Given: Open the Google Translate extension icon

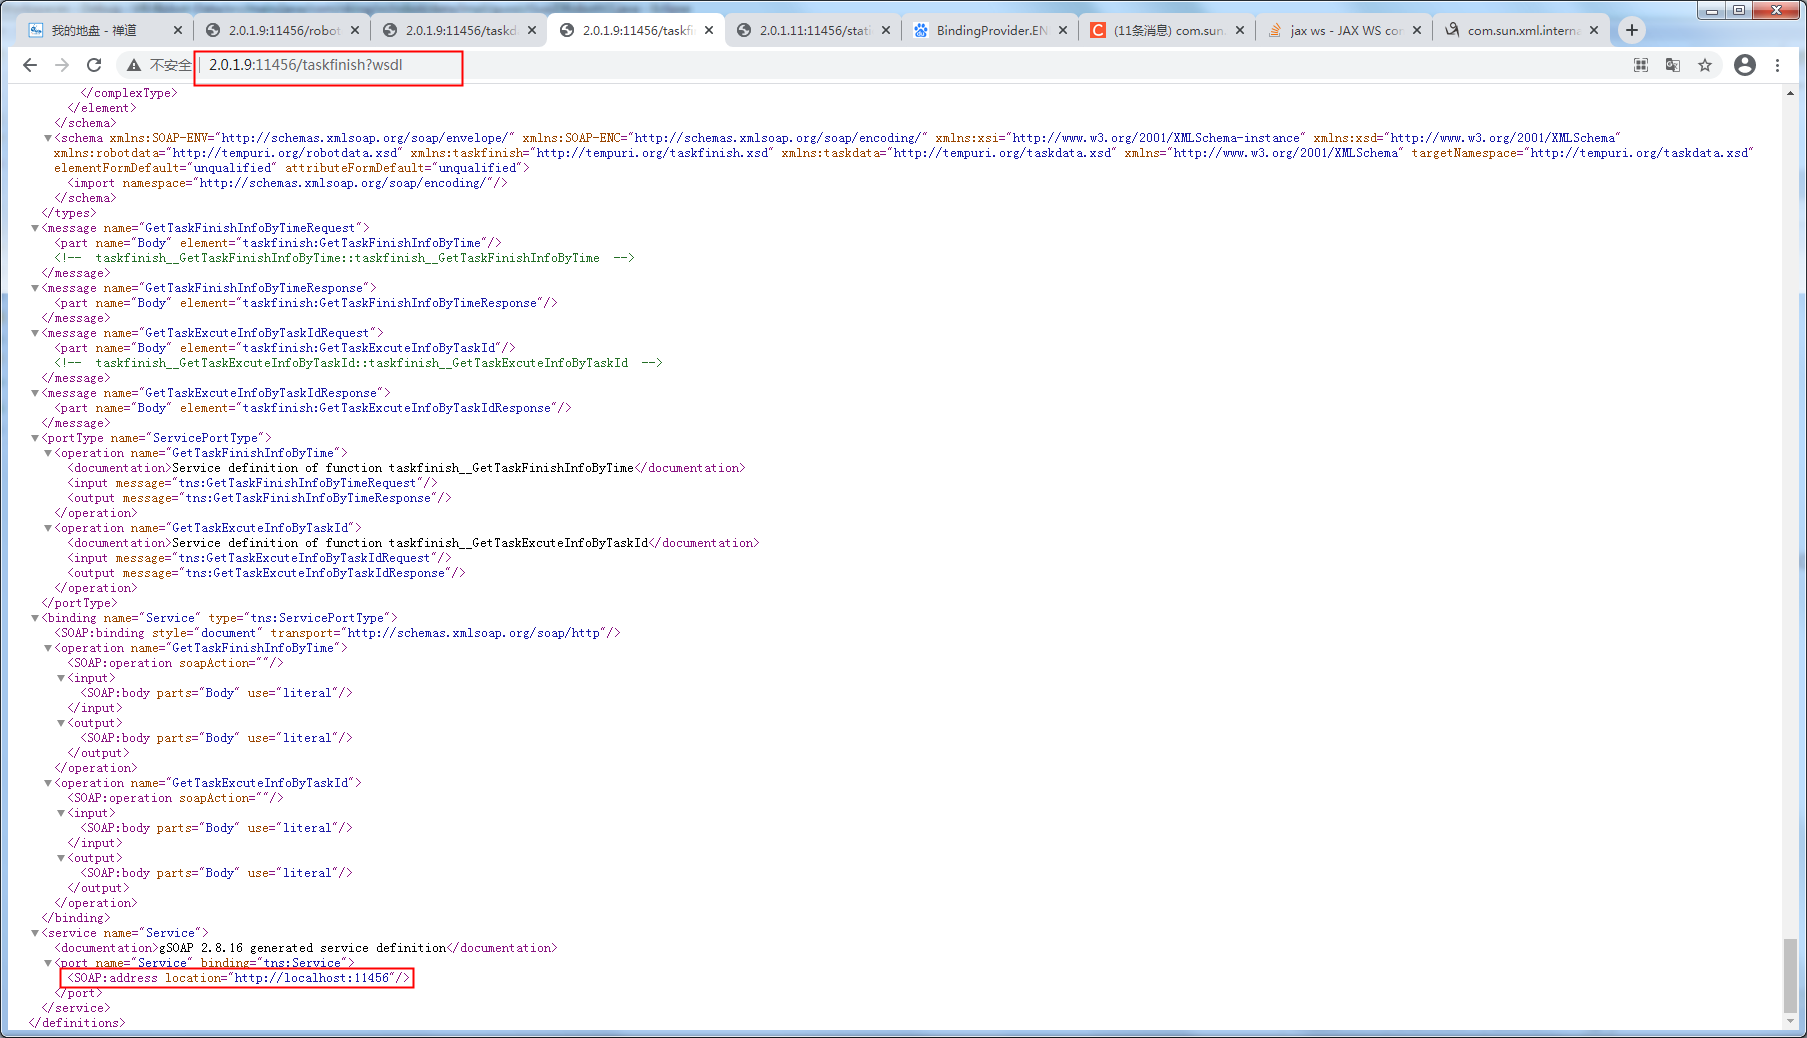Looking at the screenshot, I should pyautogui.click(x=1672, y=65).
